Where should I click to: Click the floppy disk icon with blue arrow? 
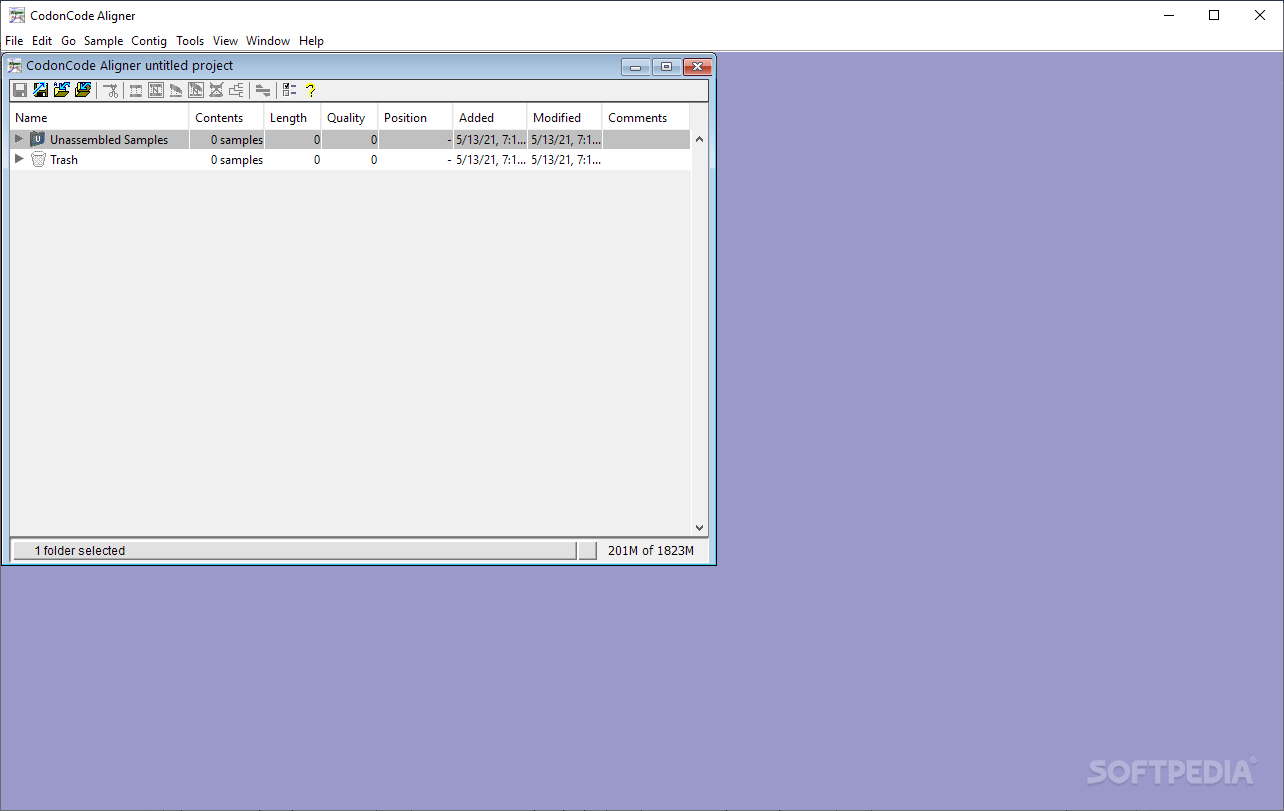[41, 90]
